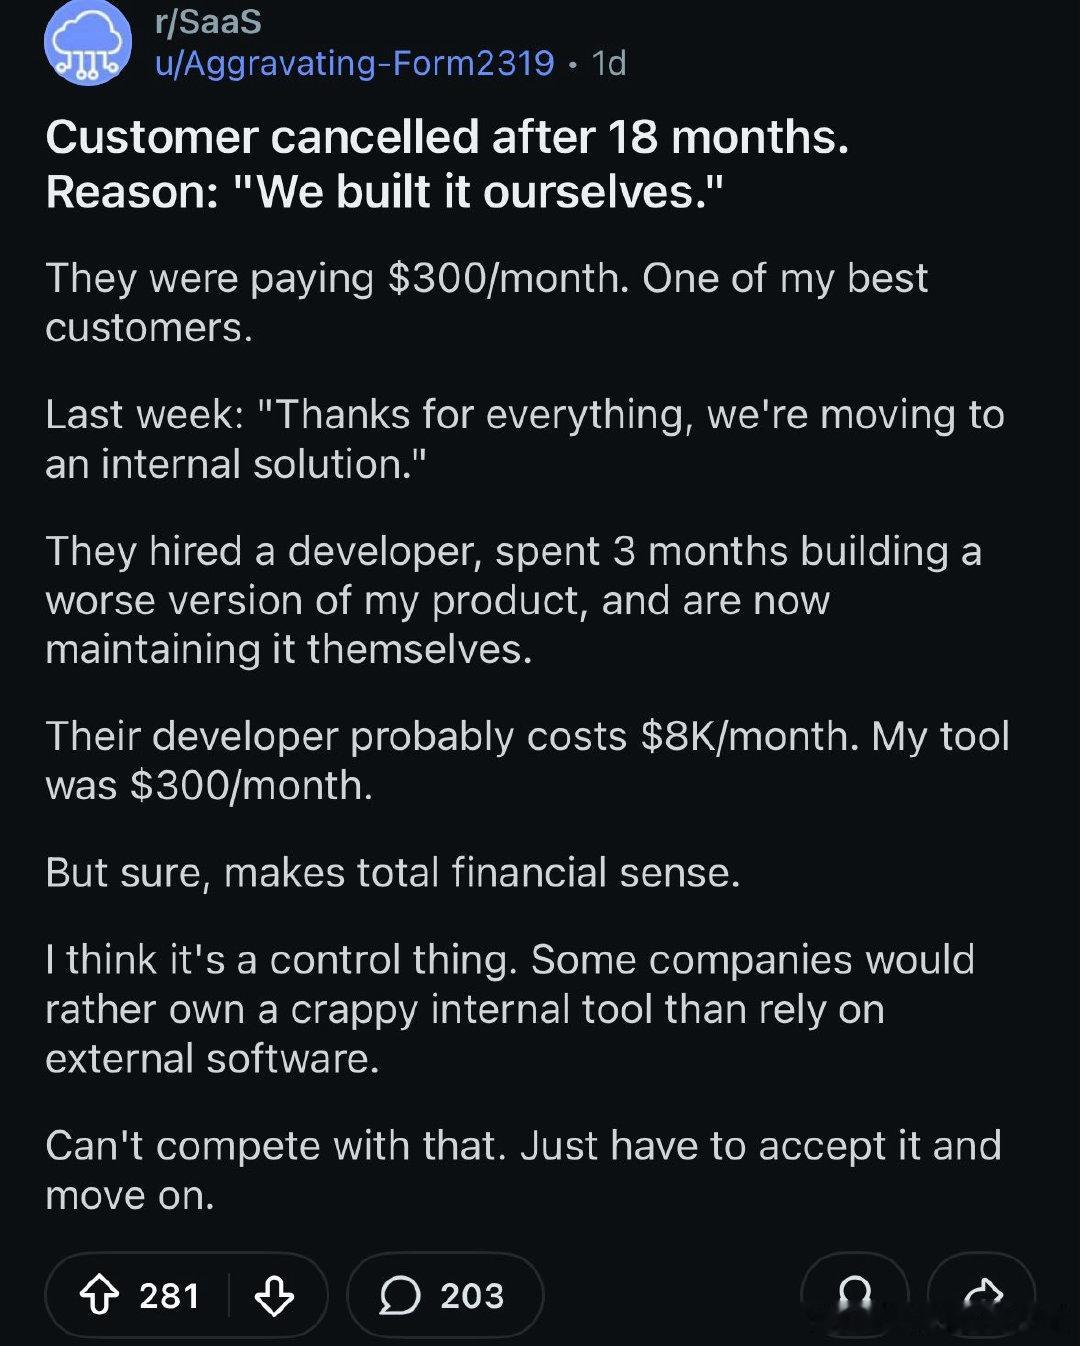The width and height of the screenshot is (1080, 1346).
Task: Open post title 'Customer cancelled after 18 months'
Action: click(x=447, y=137)
